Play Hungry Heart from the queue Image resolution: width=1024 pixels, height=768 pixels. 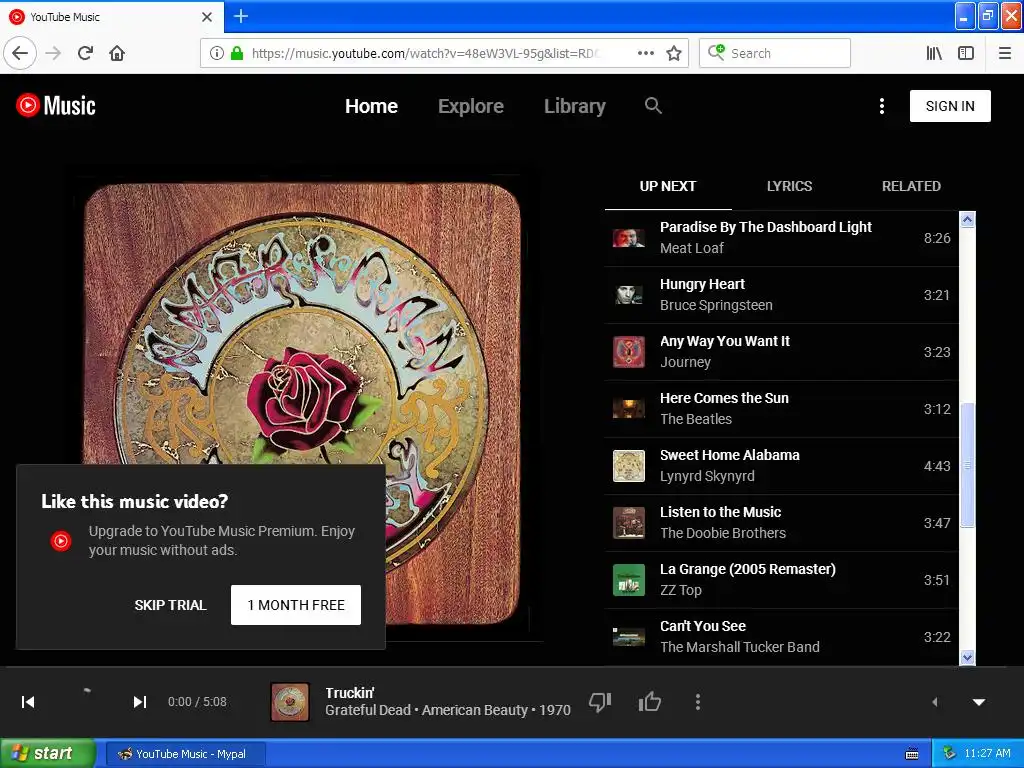[x=781, y=295]
